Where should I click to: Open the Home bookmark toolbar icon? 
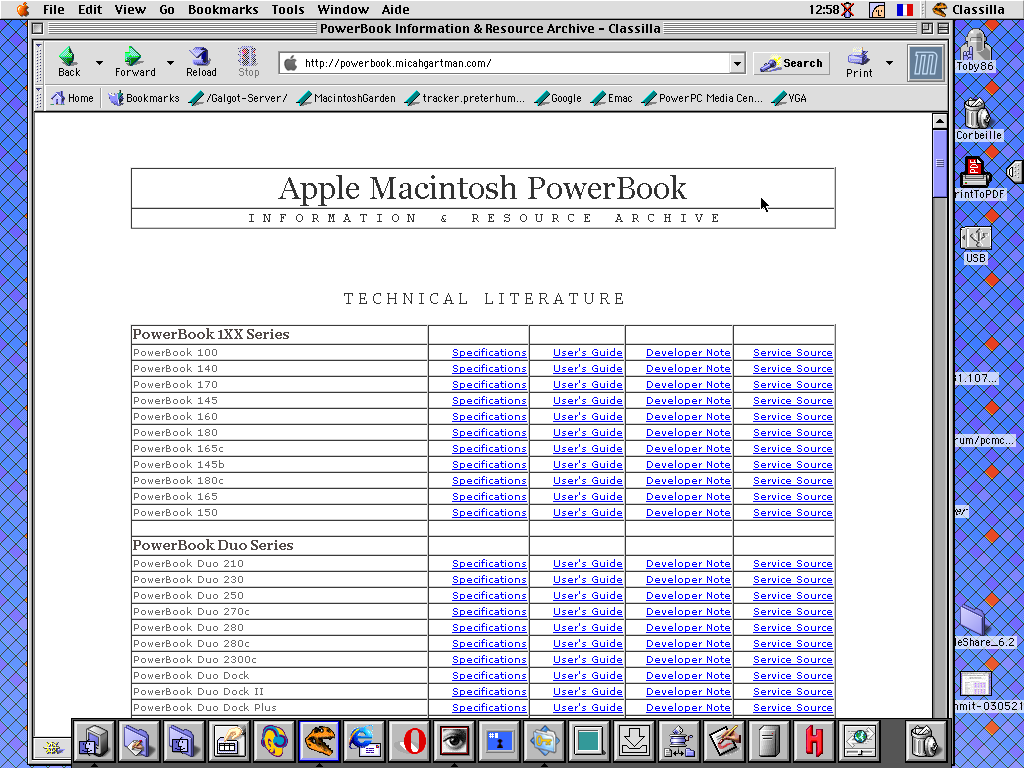point(72,98)
